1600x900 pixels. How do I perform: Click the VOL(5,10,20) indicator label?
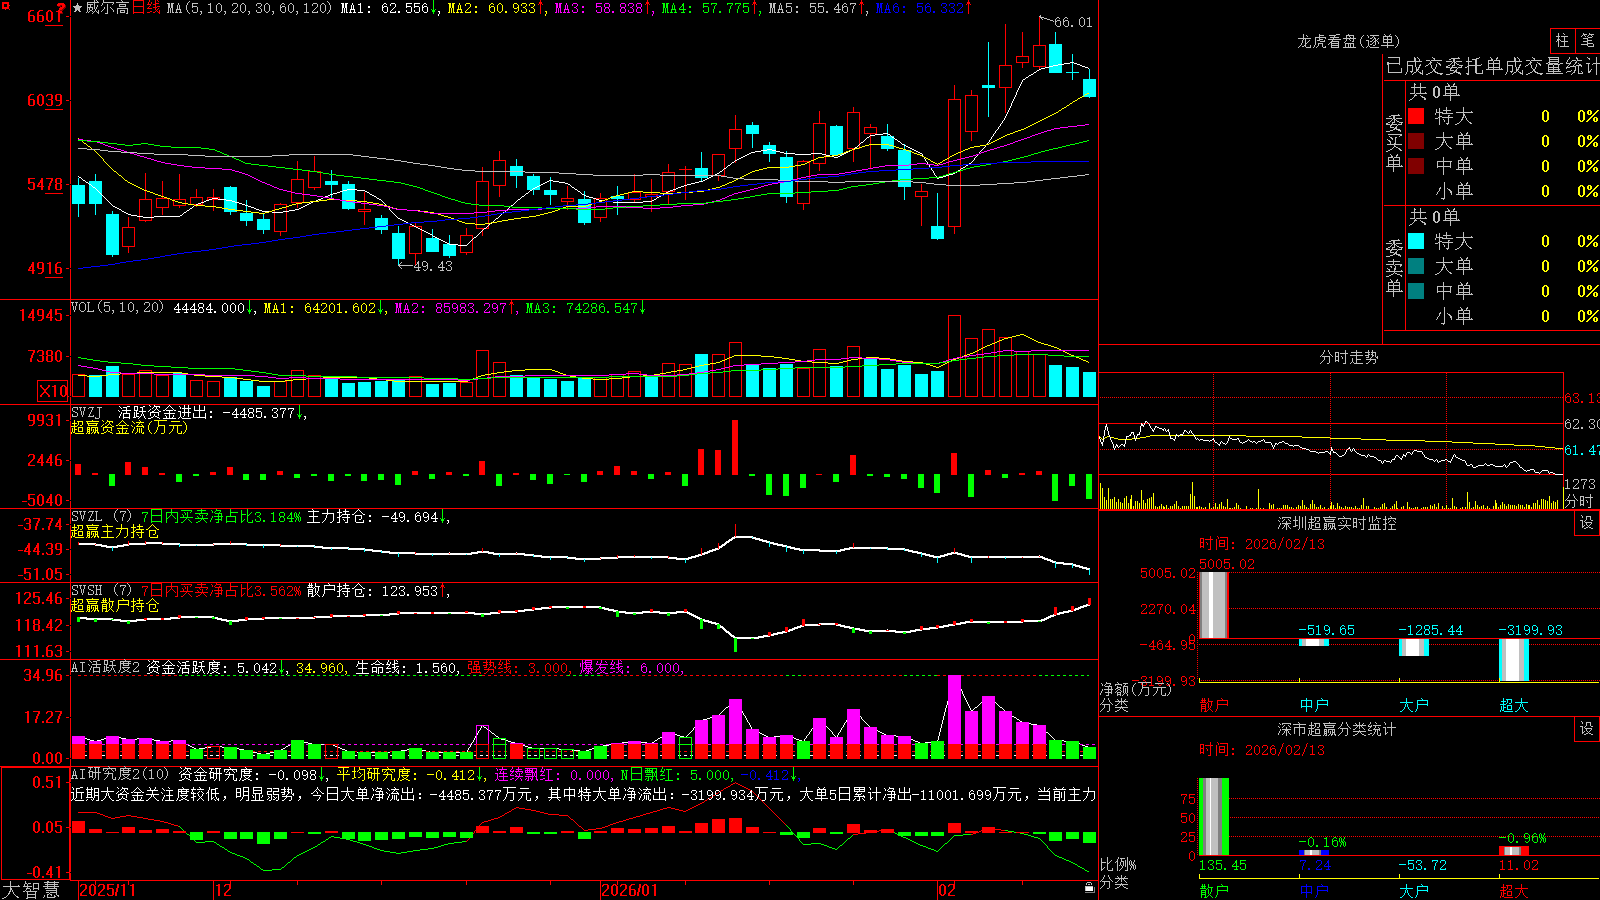pyautogui.click(x=117, y=308)
